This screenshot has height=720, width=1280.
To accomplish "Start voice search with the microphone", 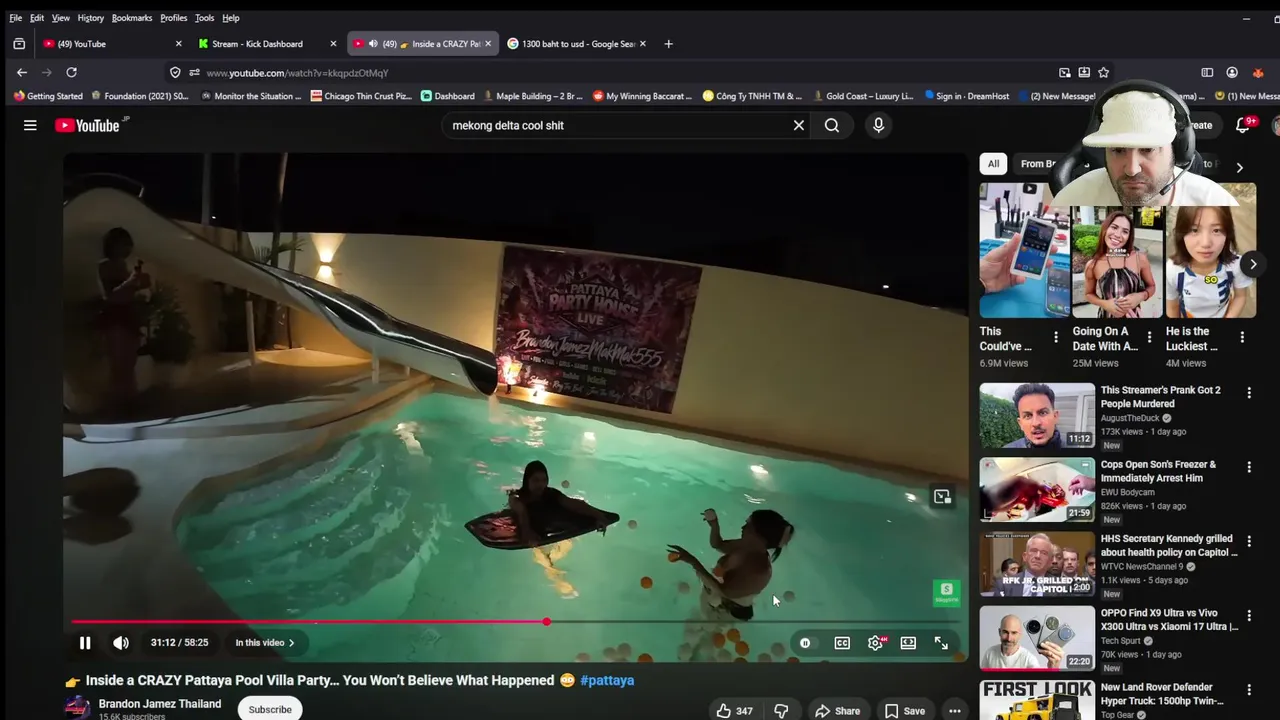I will pos(878,125).
